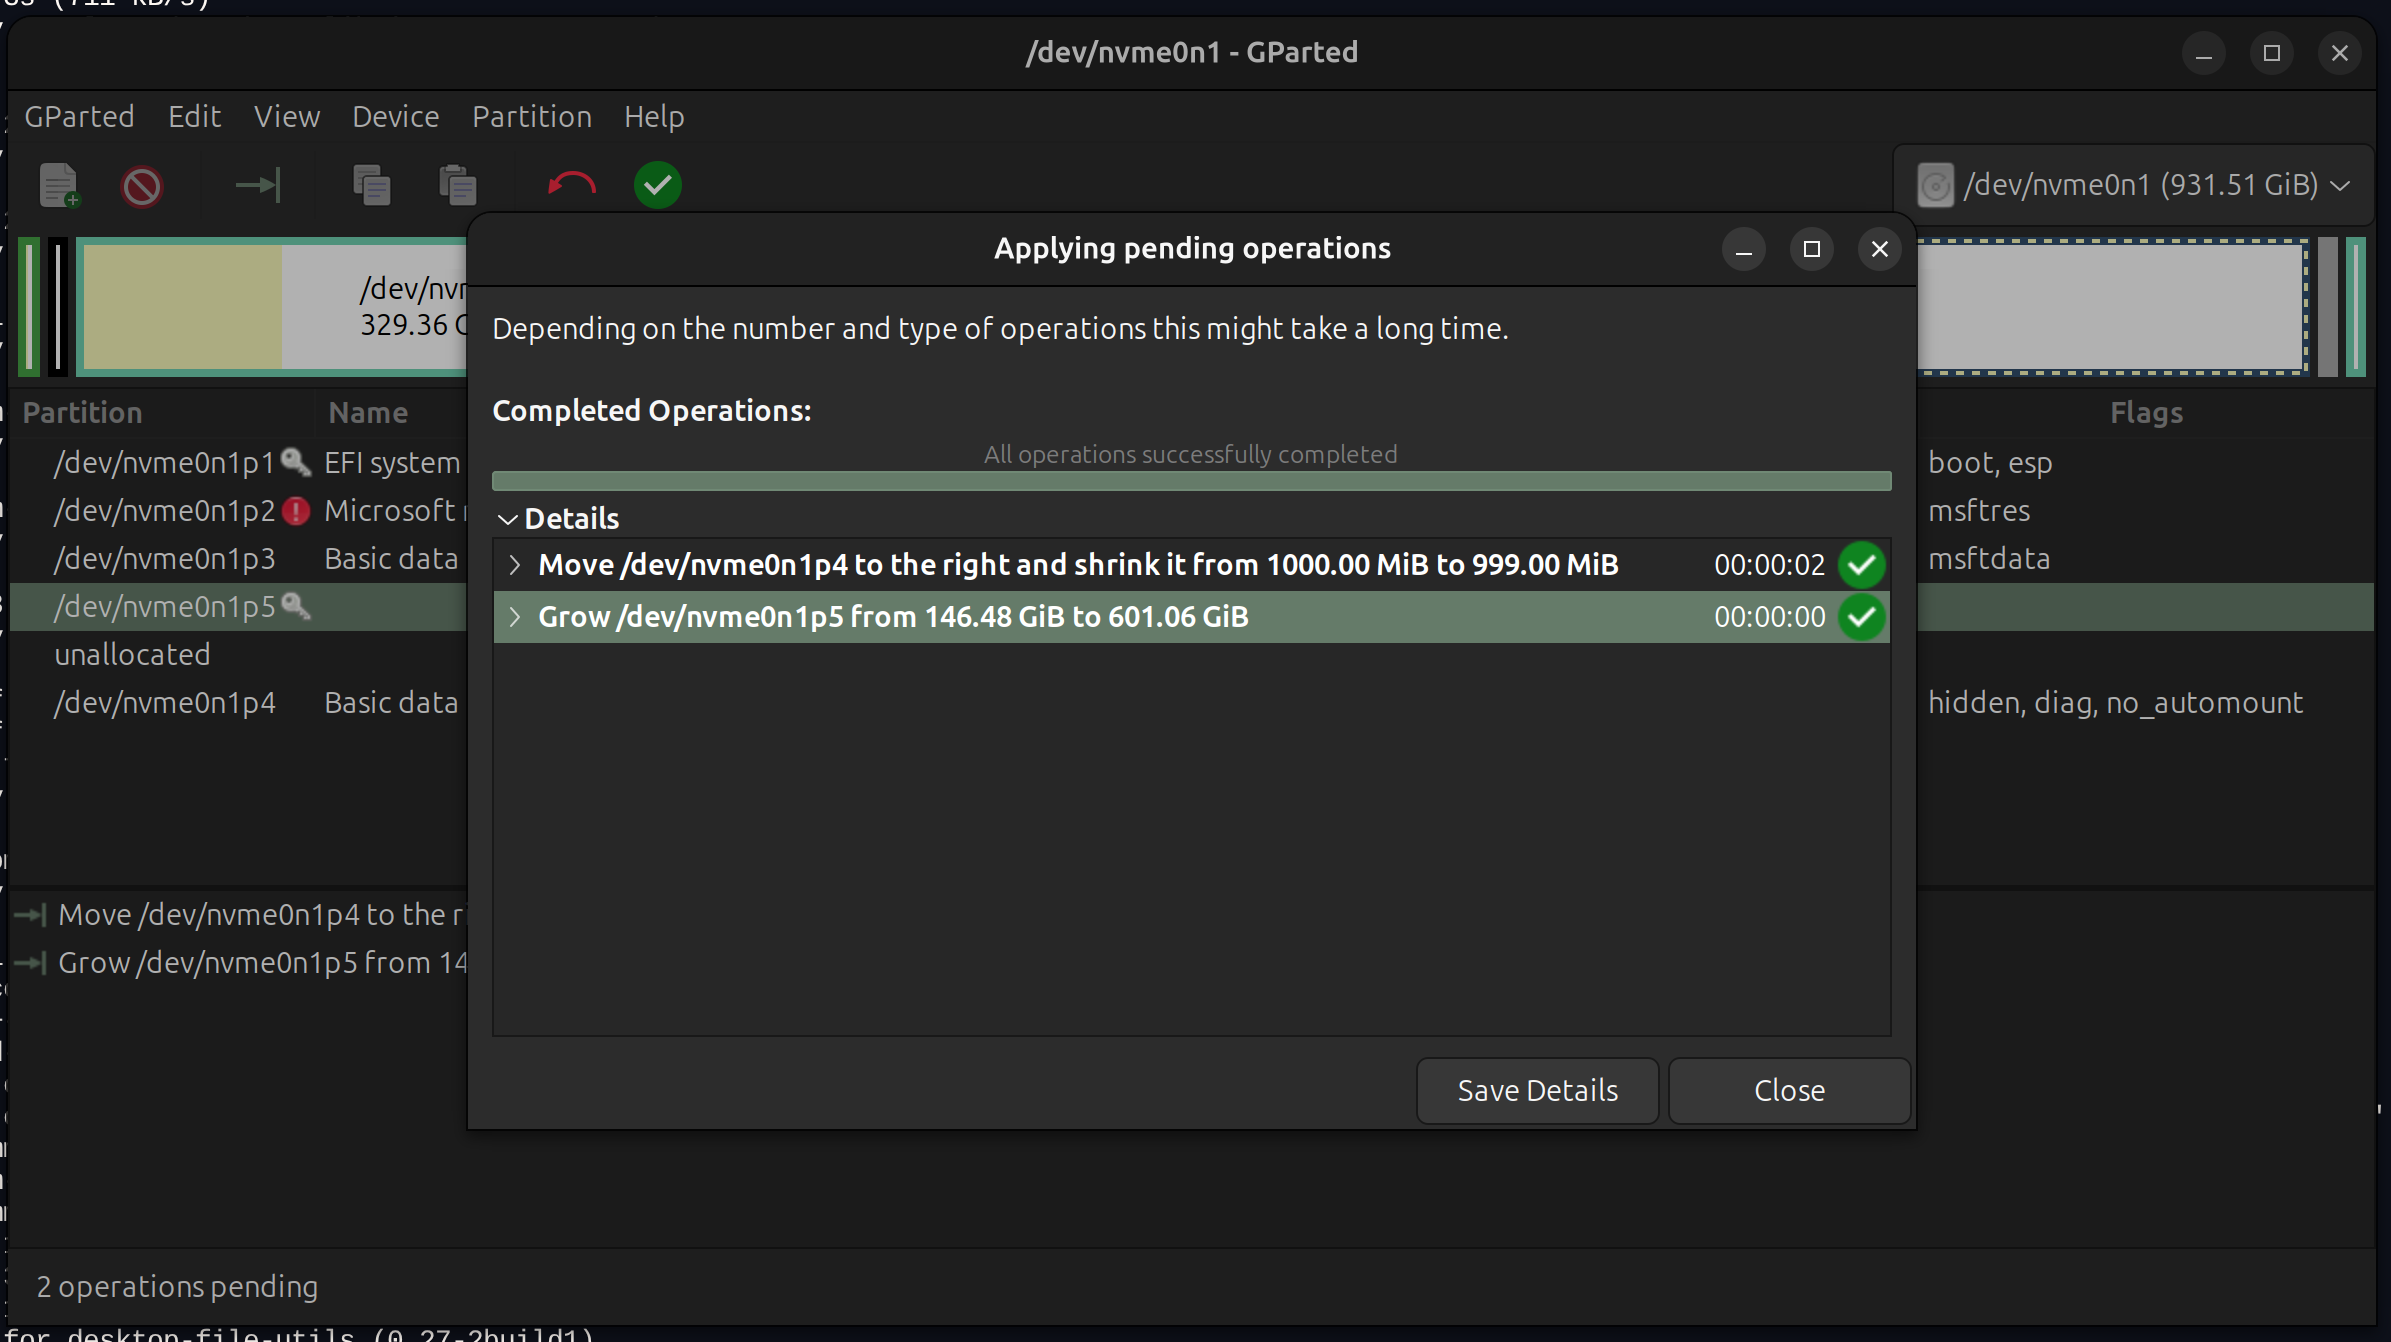2391x1342 pixels.
Task: Click arrow icon of pending Grow operation
Action: pyautogui.click(x=30, y=962)
